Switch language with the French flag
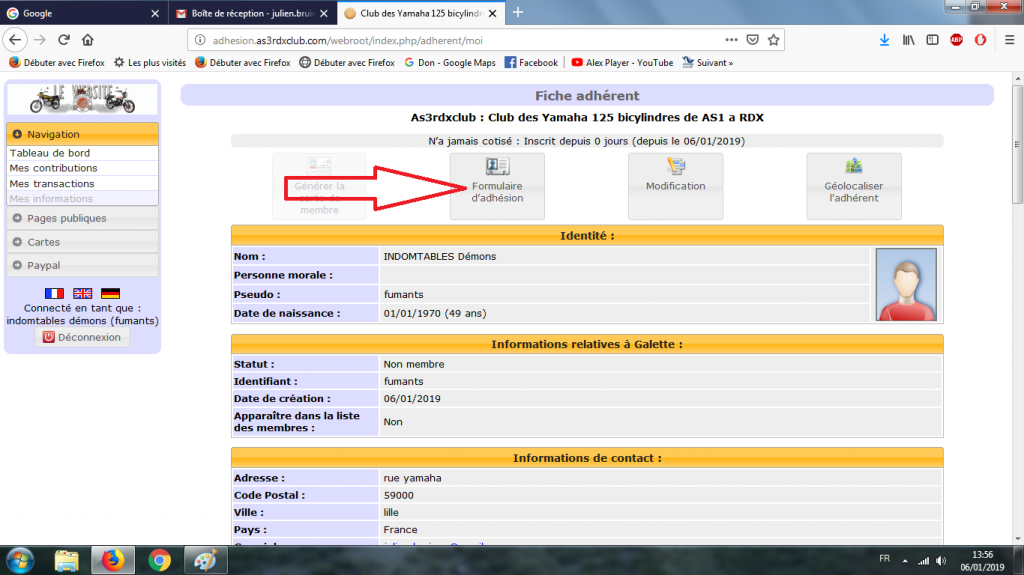1024x575 pixels. pos(54,293)
